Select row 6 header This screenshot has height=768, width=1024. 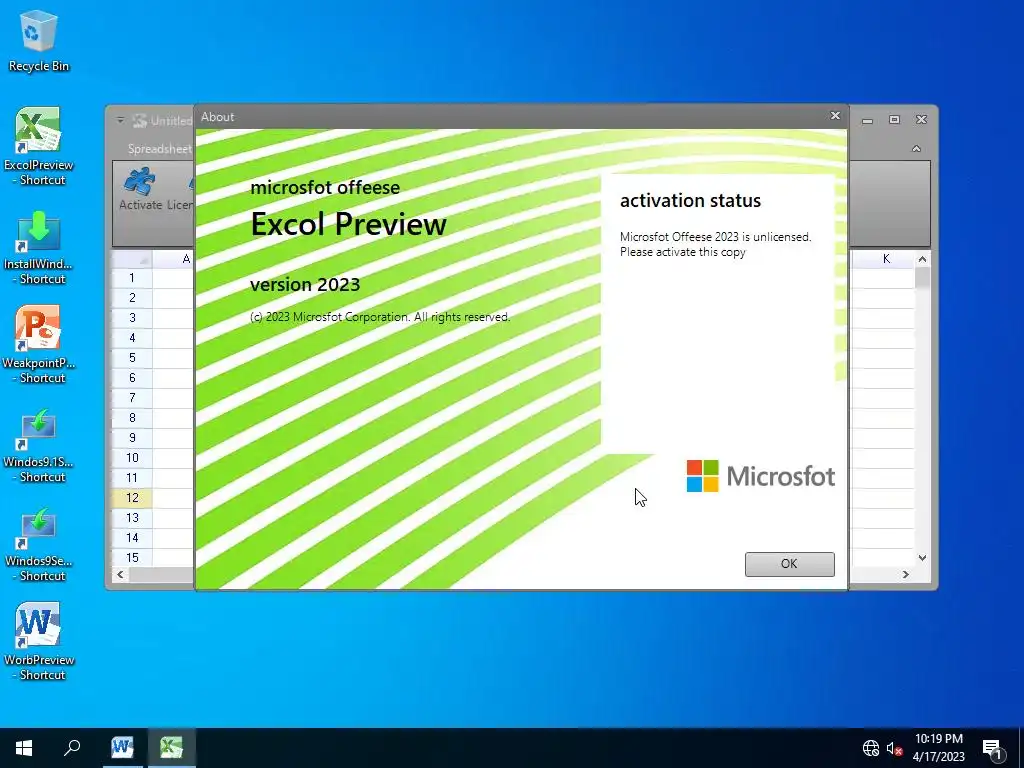click(132, 377)
